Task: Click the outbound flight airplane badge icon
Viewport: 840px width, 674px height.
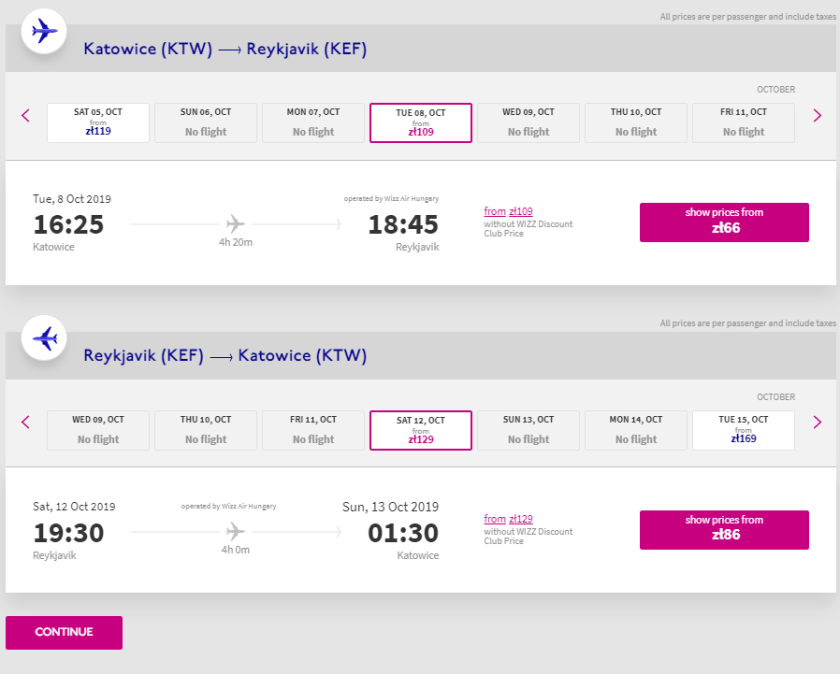Action: (x=44, y=31)
